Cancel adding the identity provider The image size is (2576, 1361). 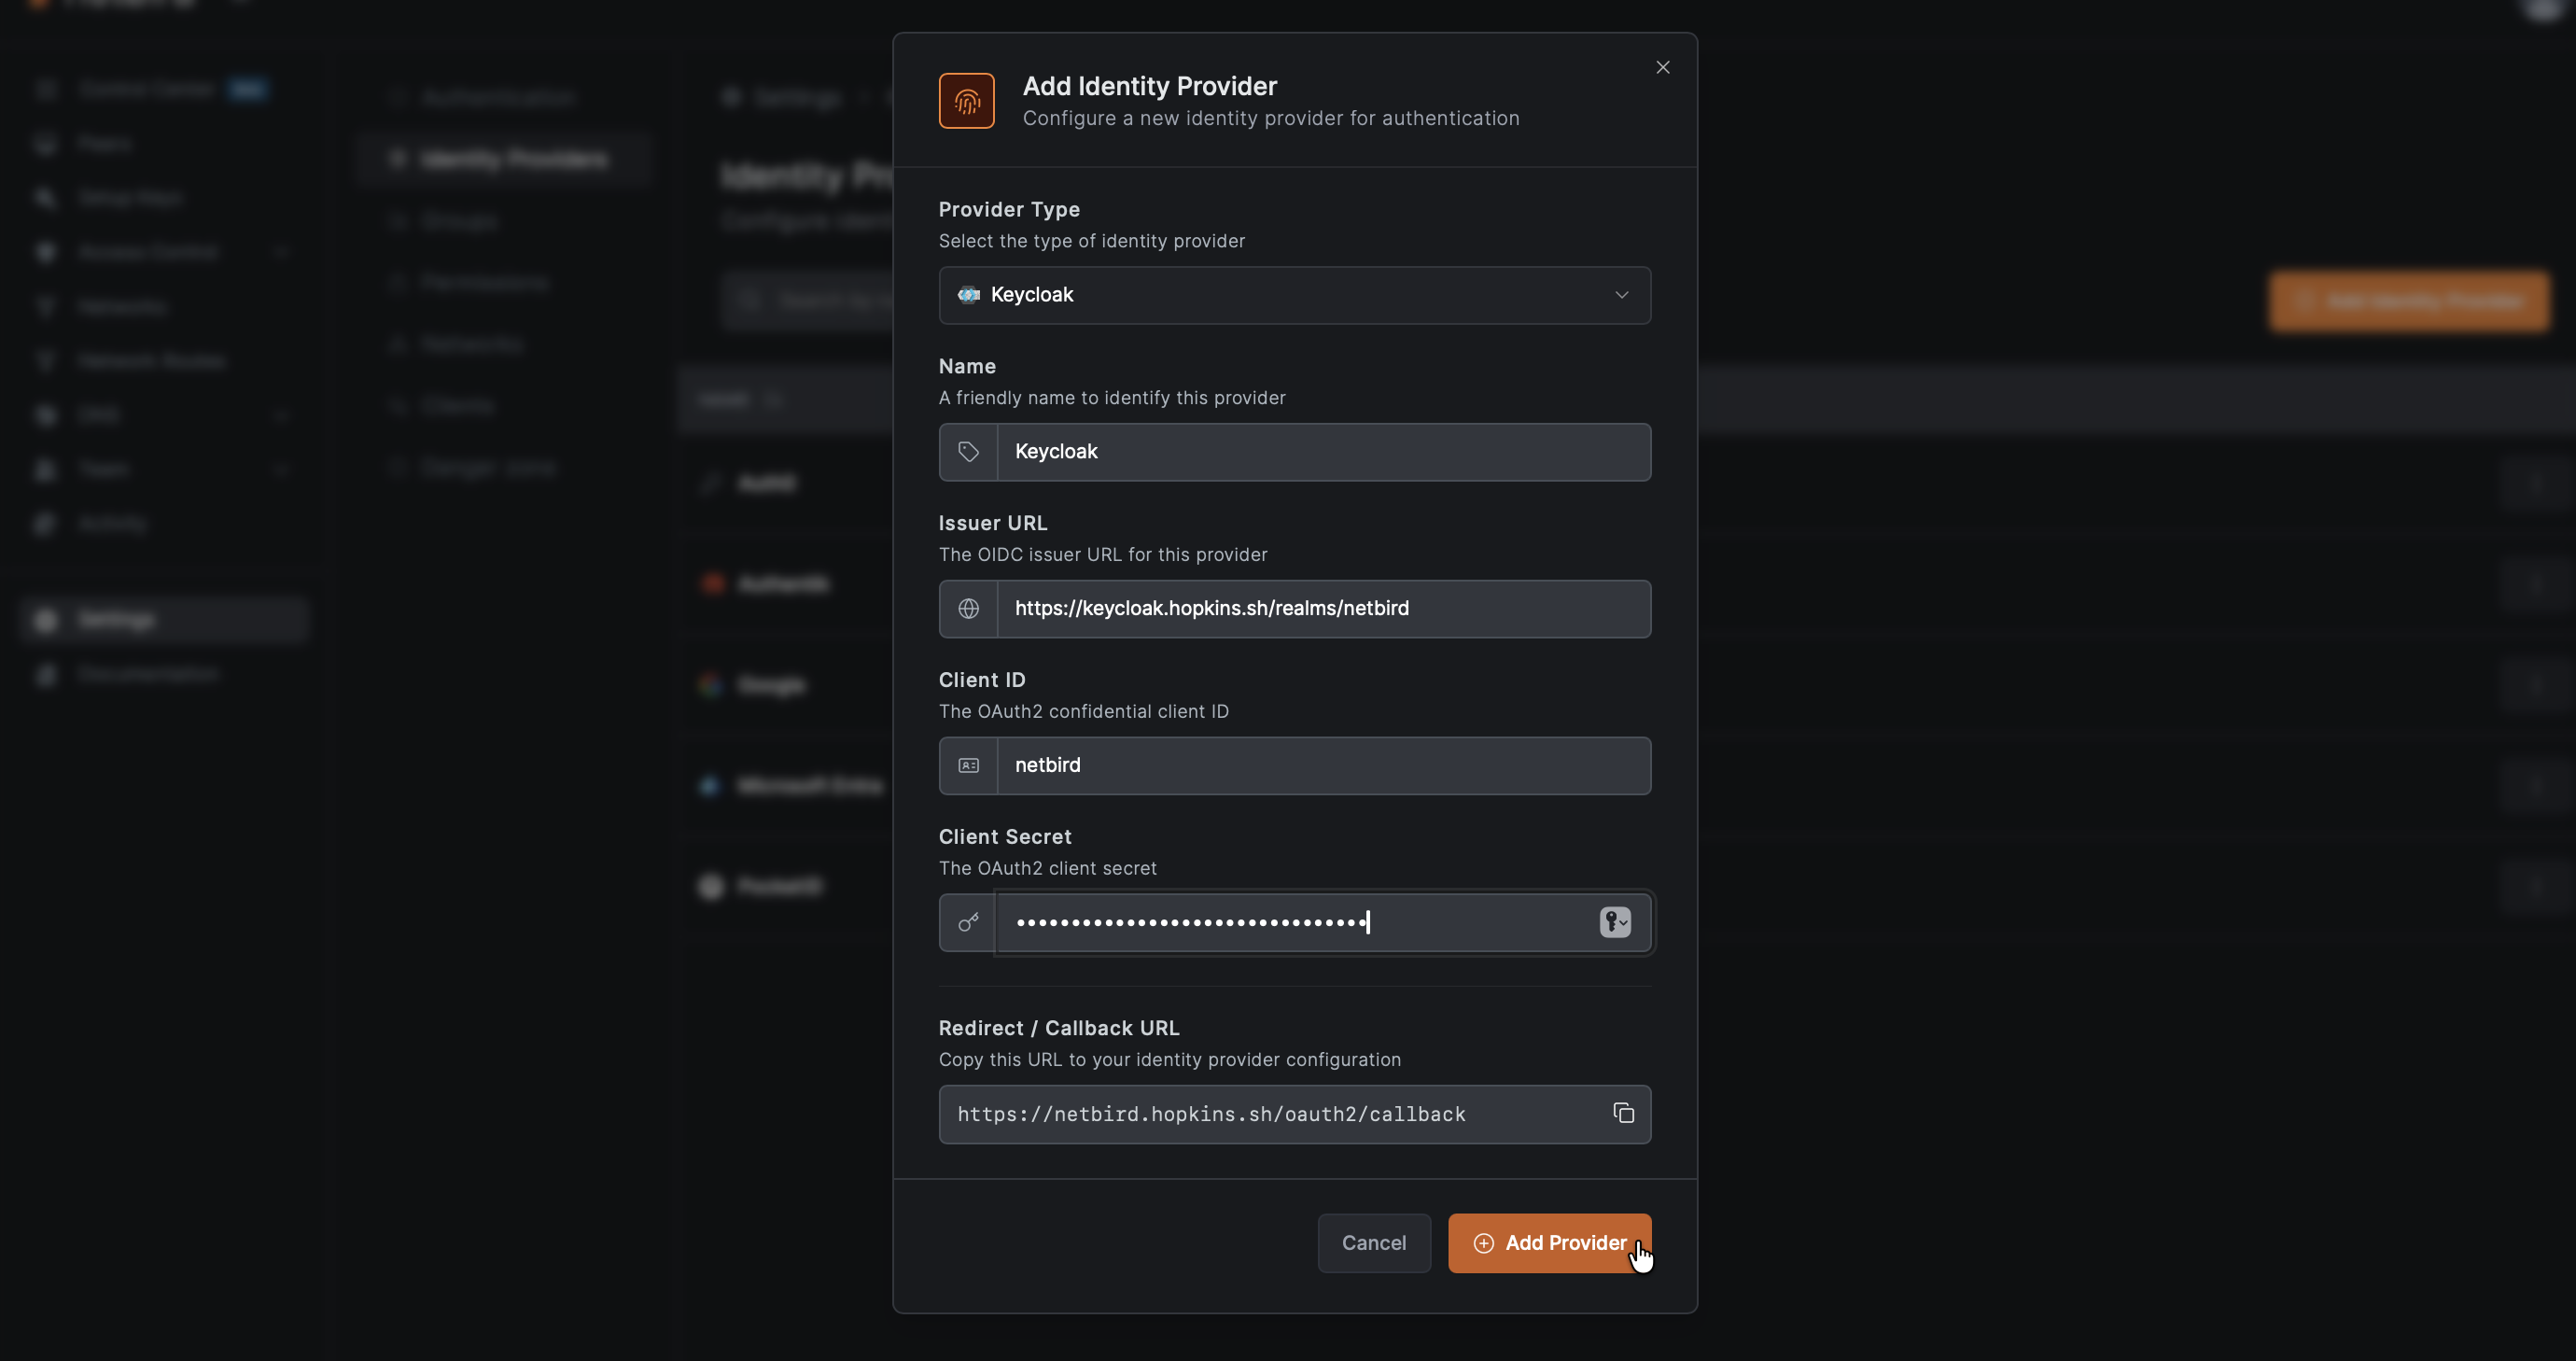tap(1373, 1243)
